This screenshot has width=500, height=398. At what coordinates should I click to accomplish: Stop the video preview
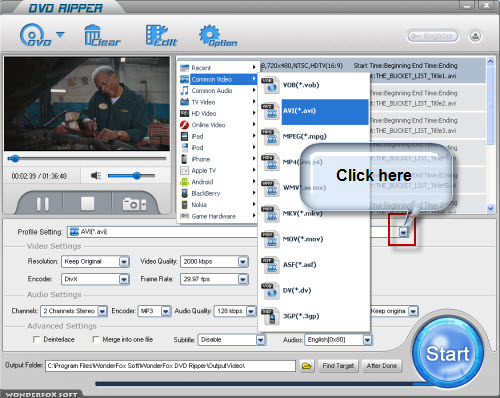tap(87, 203)
